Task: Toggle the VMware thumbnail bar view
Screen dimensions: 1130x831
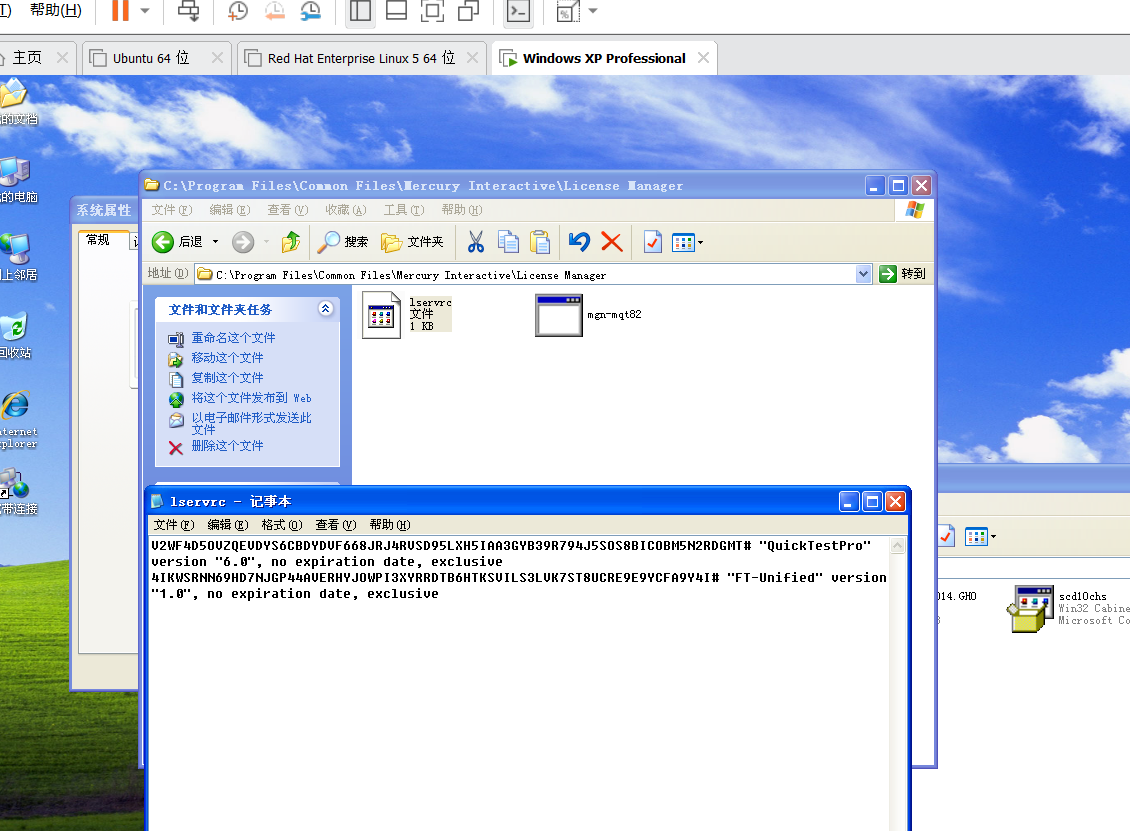Action: point(396,11)
